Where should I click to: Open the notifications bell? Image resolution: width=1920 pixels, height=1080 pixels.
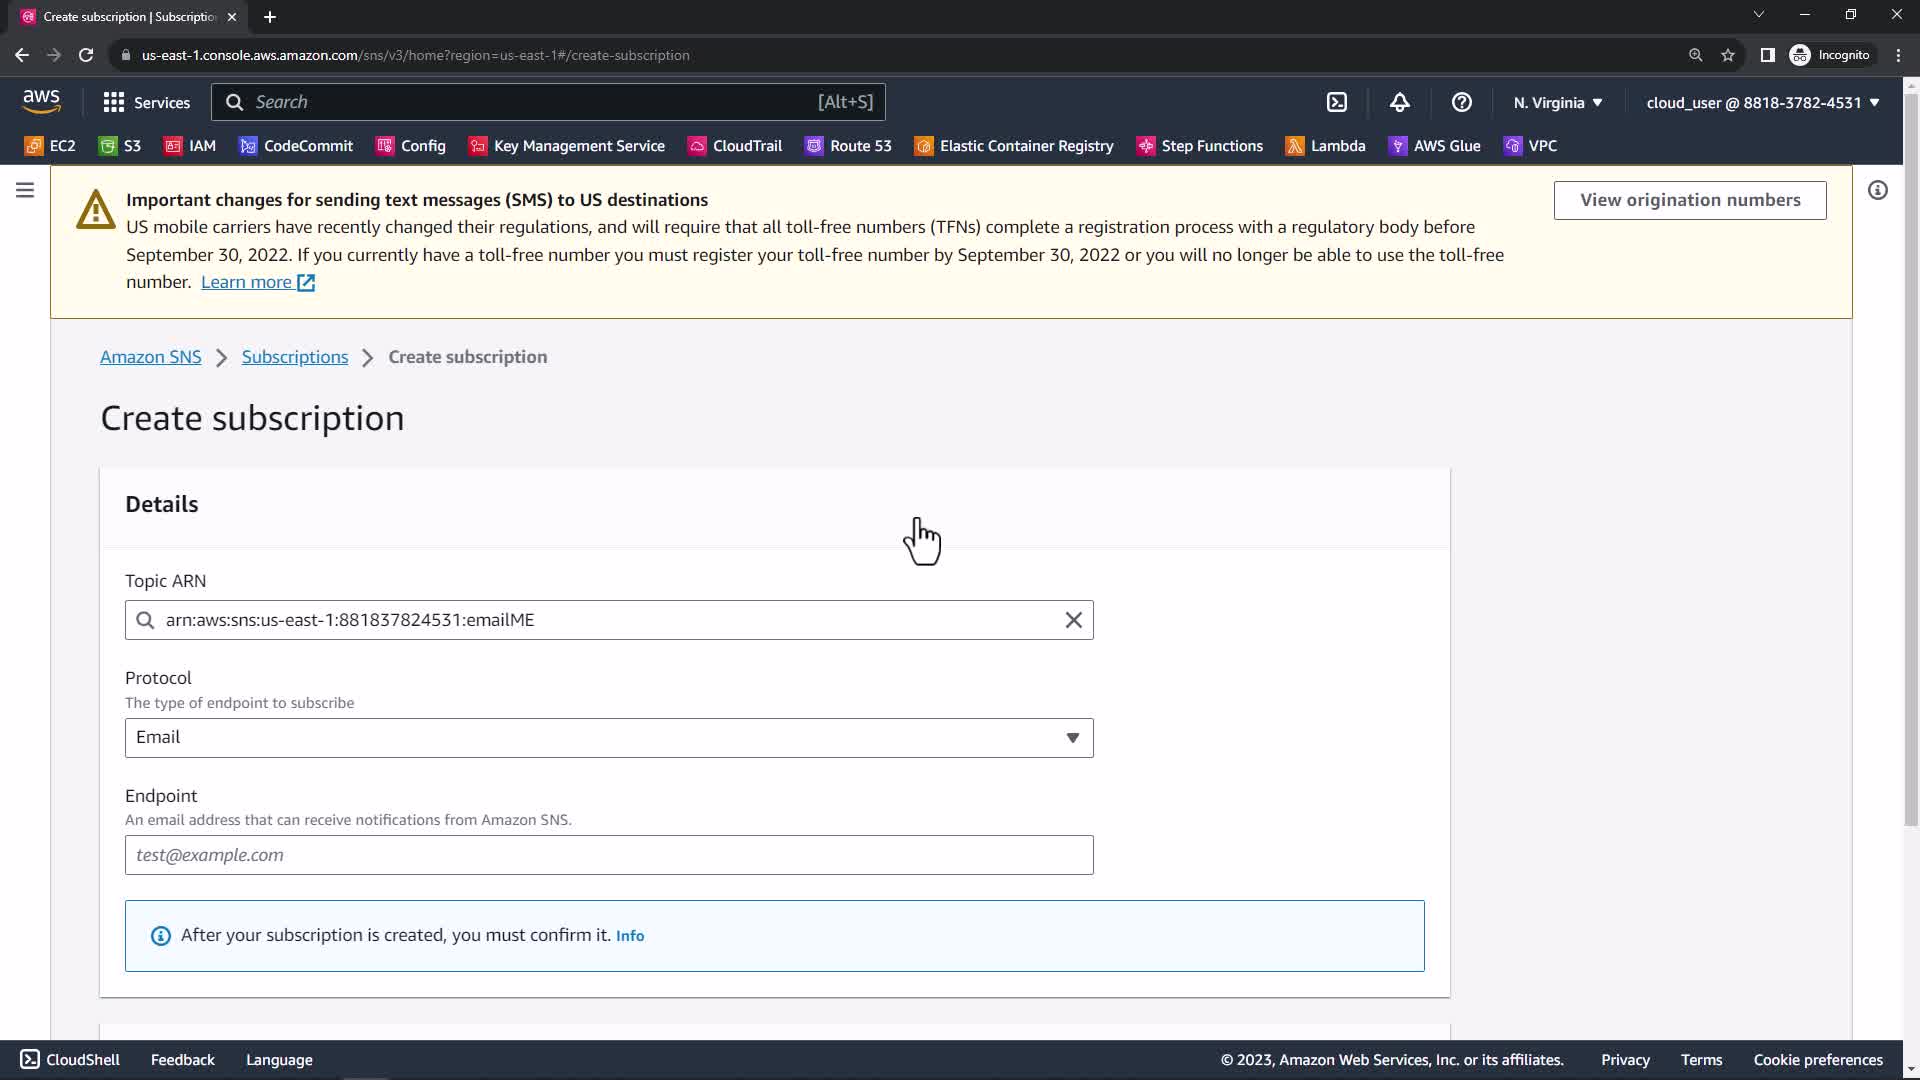coord(1399,102)
